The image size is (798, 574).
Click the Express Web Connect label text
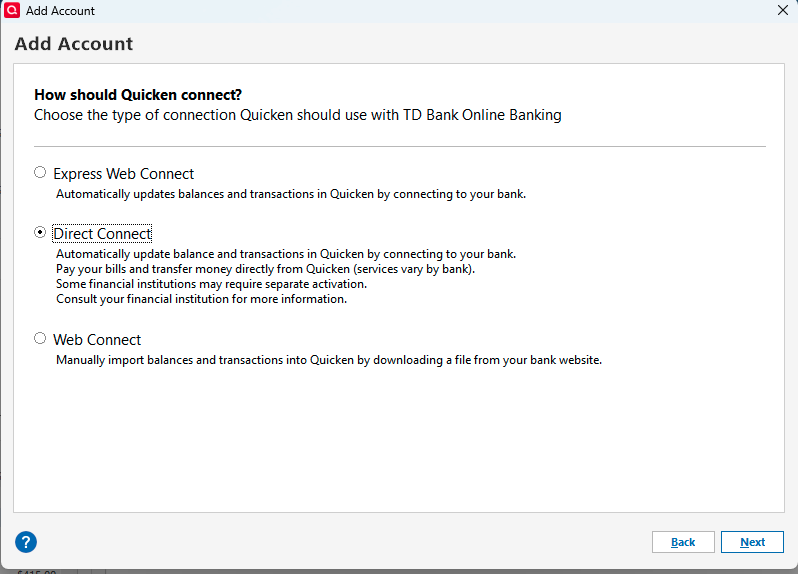coord(124,174)
